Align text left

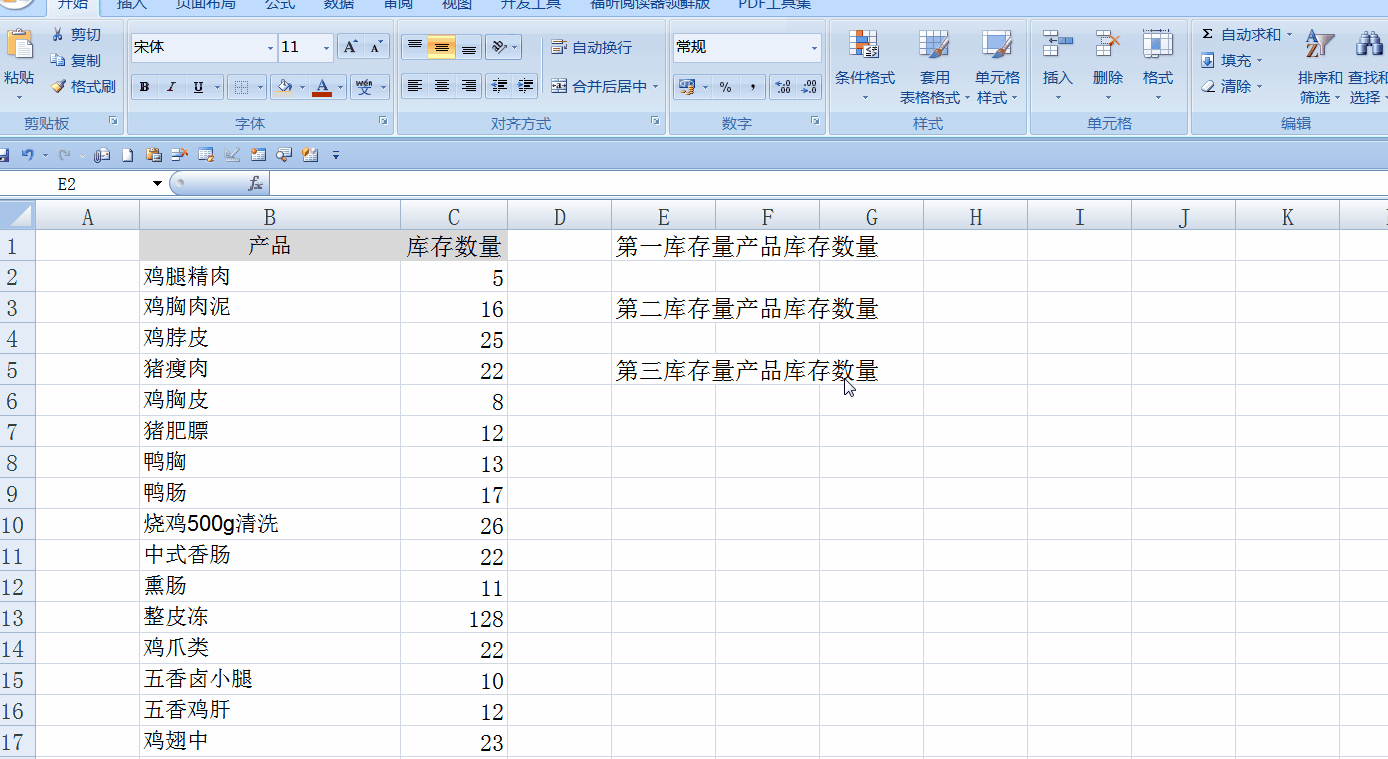414,87
